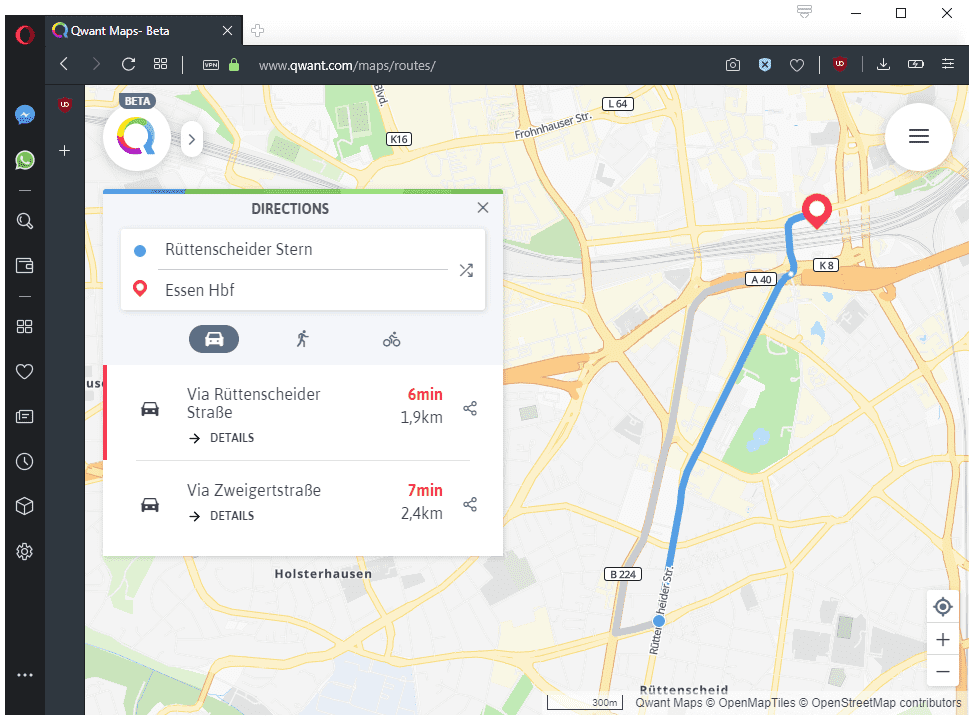Screen dimensions: 974x721
Task: Center map on my location
Action: [x=943, y=606]
